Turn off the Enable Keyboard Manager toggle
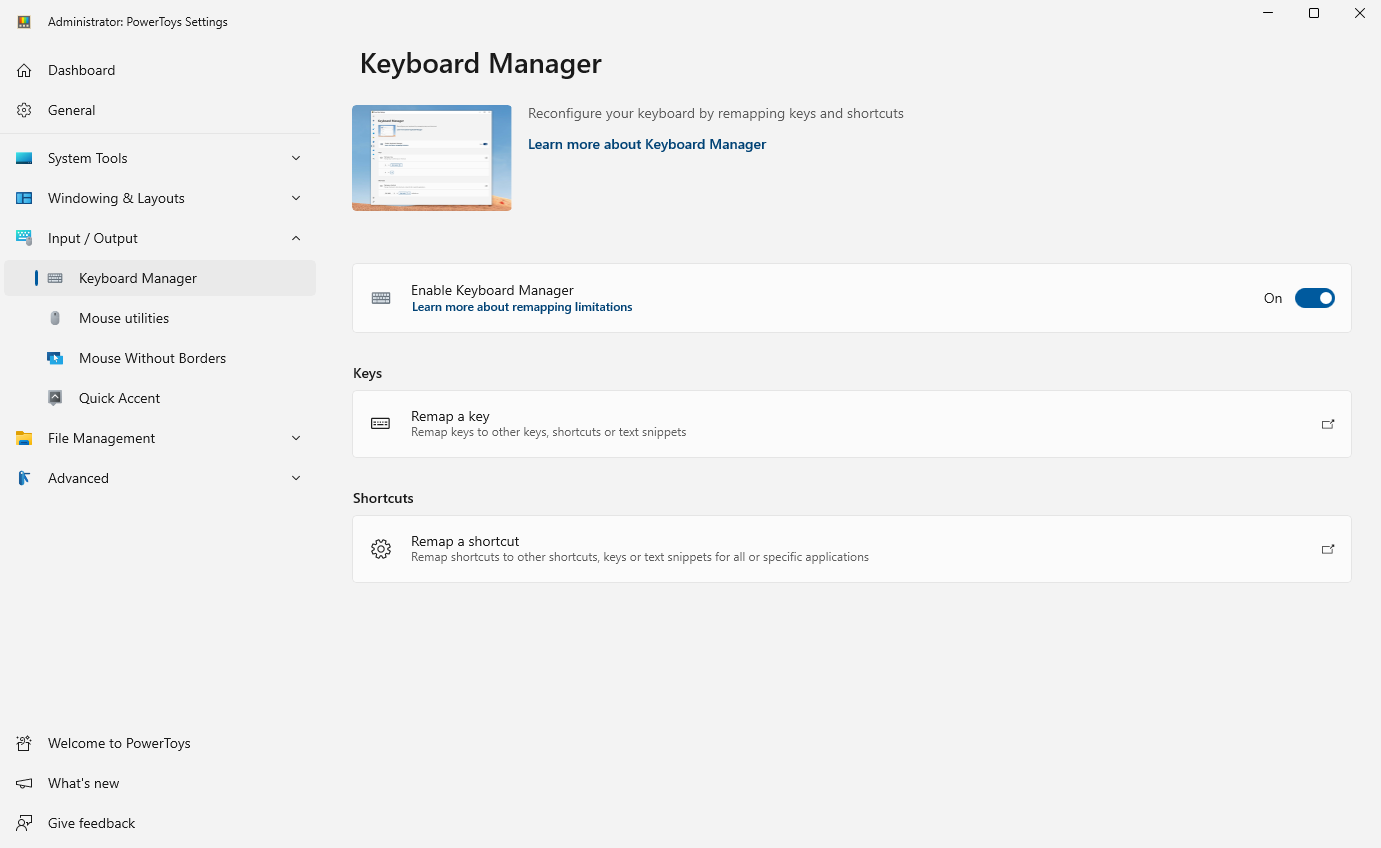1381x848 pixels. point(1315,298)
